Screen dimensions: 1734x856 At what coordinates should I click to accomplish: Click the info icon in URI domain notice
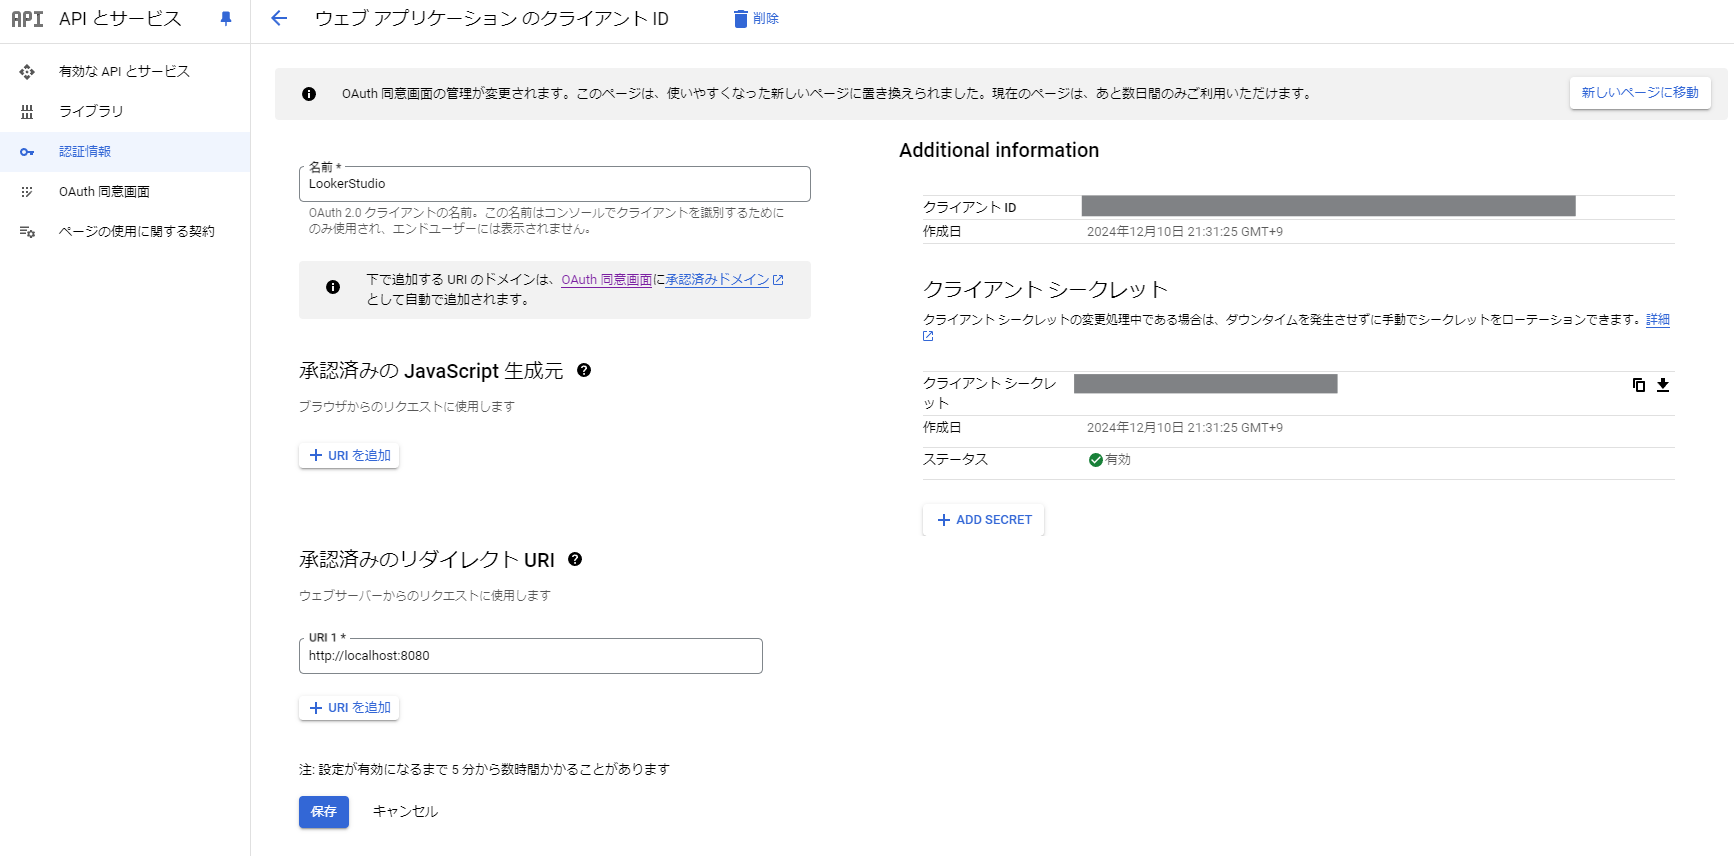click(333, 287)
